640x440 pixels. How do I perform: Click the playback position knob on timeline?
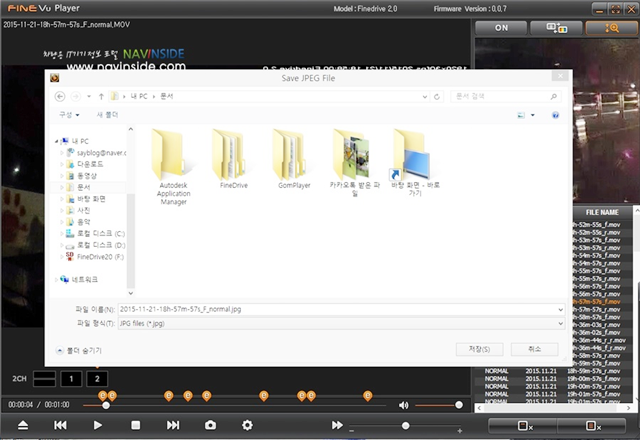coord(106,405)
